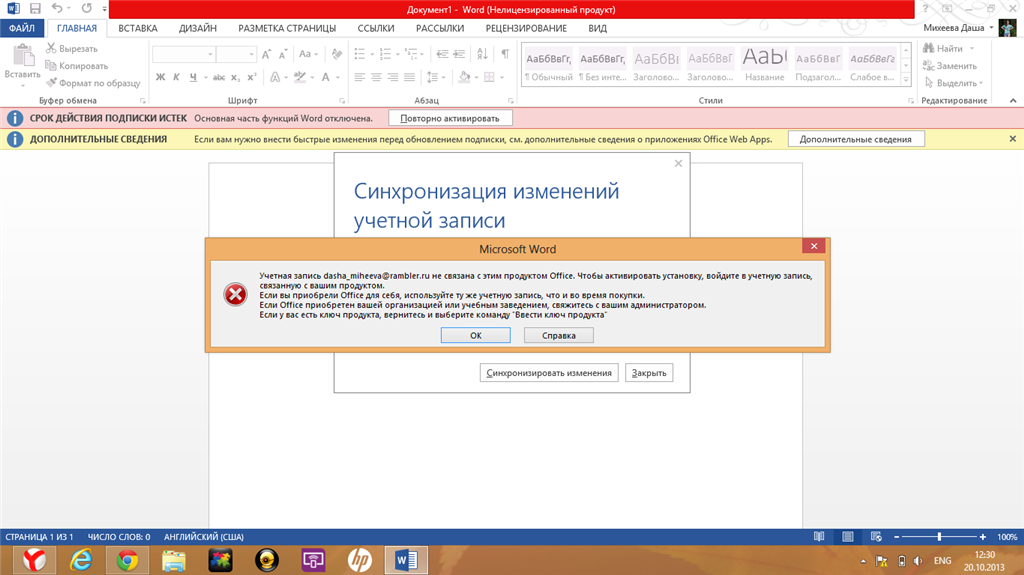Click the Копировать copy command

[x=76, y=65]
